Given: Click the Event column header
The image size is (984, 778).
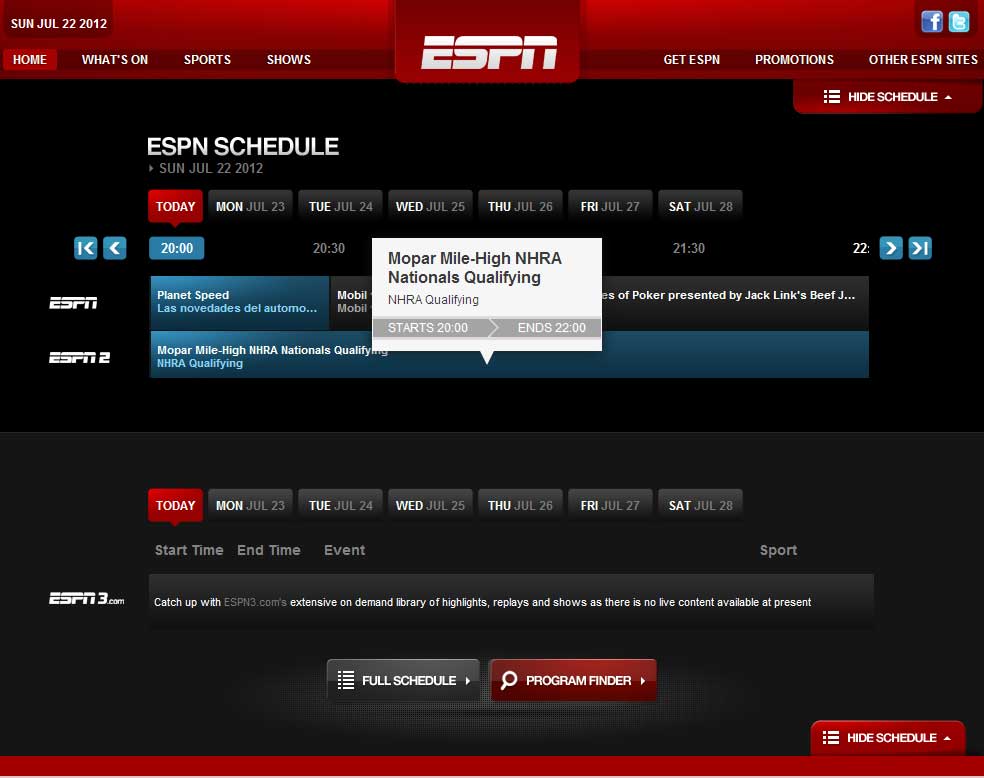Looking at the screenshot, I should point(345,550).
